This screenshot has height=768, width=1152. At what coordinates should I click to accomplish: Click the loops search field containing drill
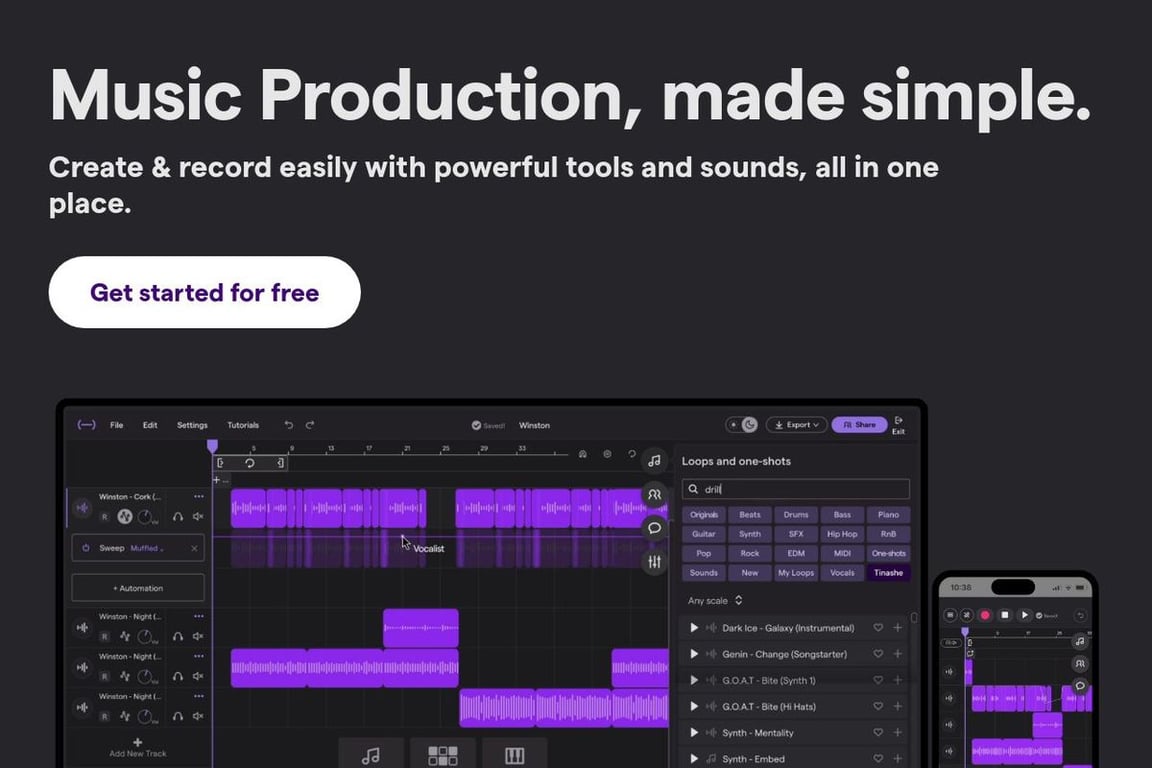(796, 489)
